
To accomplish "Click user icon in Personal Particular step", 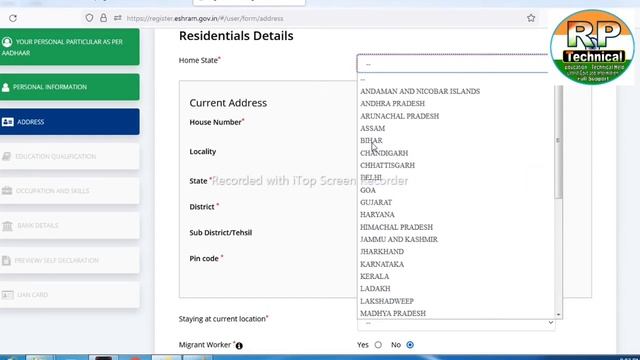I will click(7, 42).
